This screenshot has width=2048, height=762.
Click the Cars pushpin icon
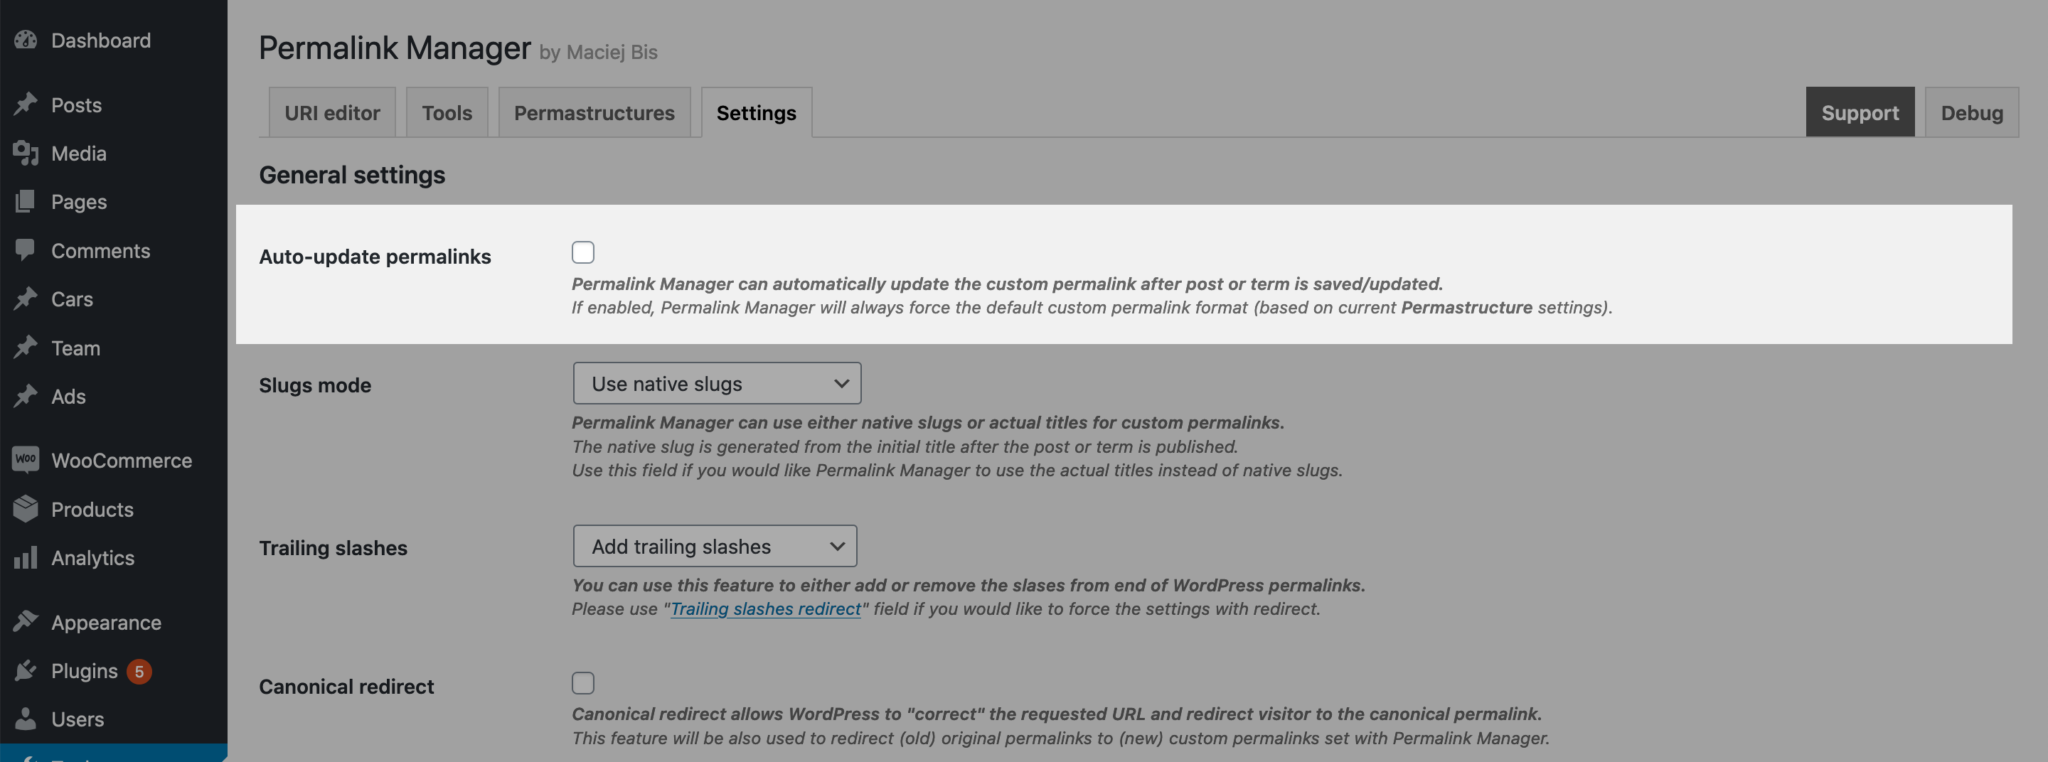pos(26,299)
